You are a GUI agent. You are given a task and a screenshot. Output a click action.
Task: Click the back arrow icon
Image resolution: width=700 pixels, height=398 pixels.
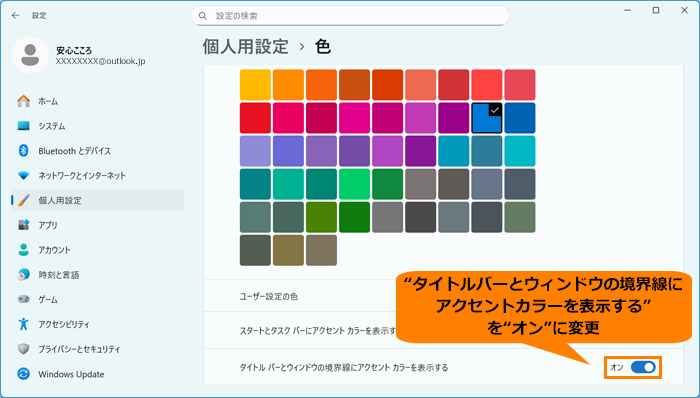16,16
